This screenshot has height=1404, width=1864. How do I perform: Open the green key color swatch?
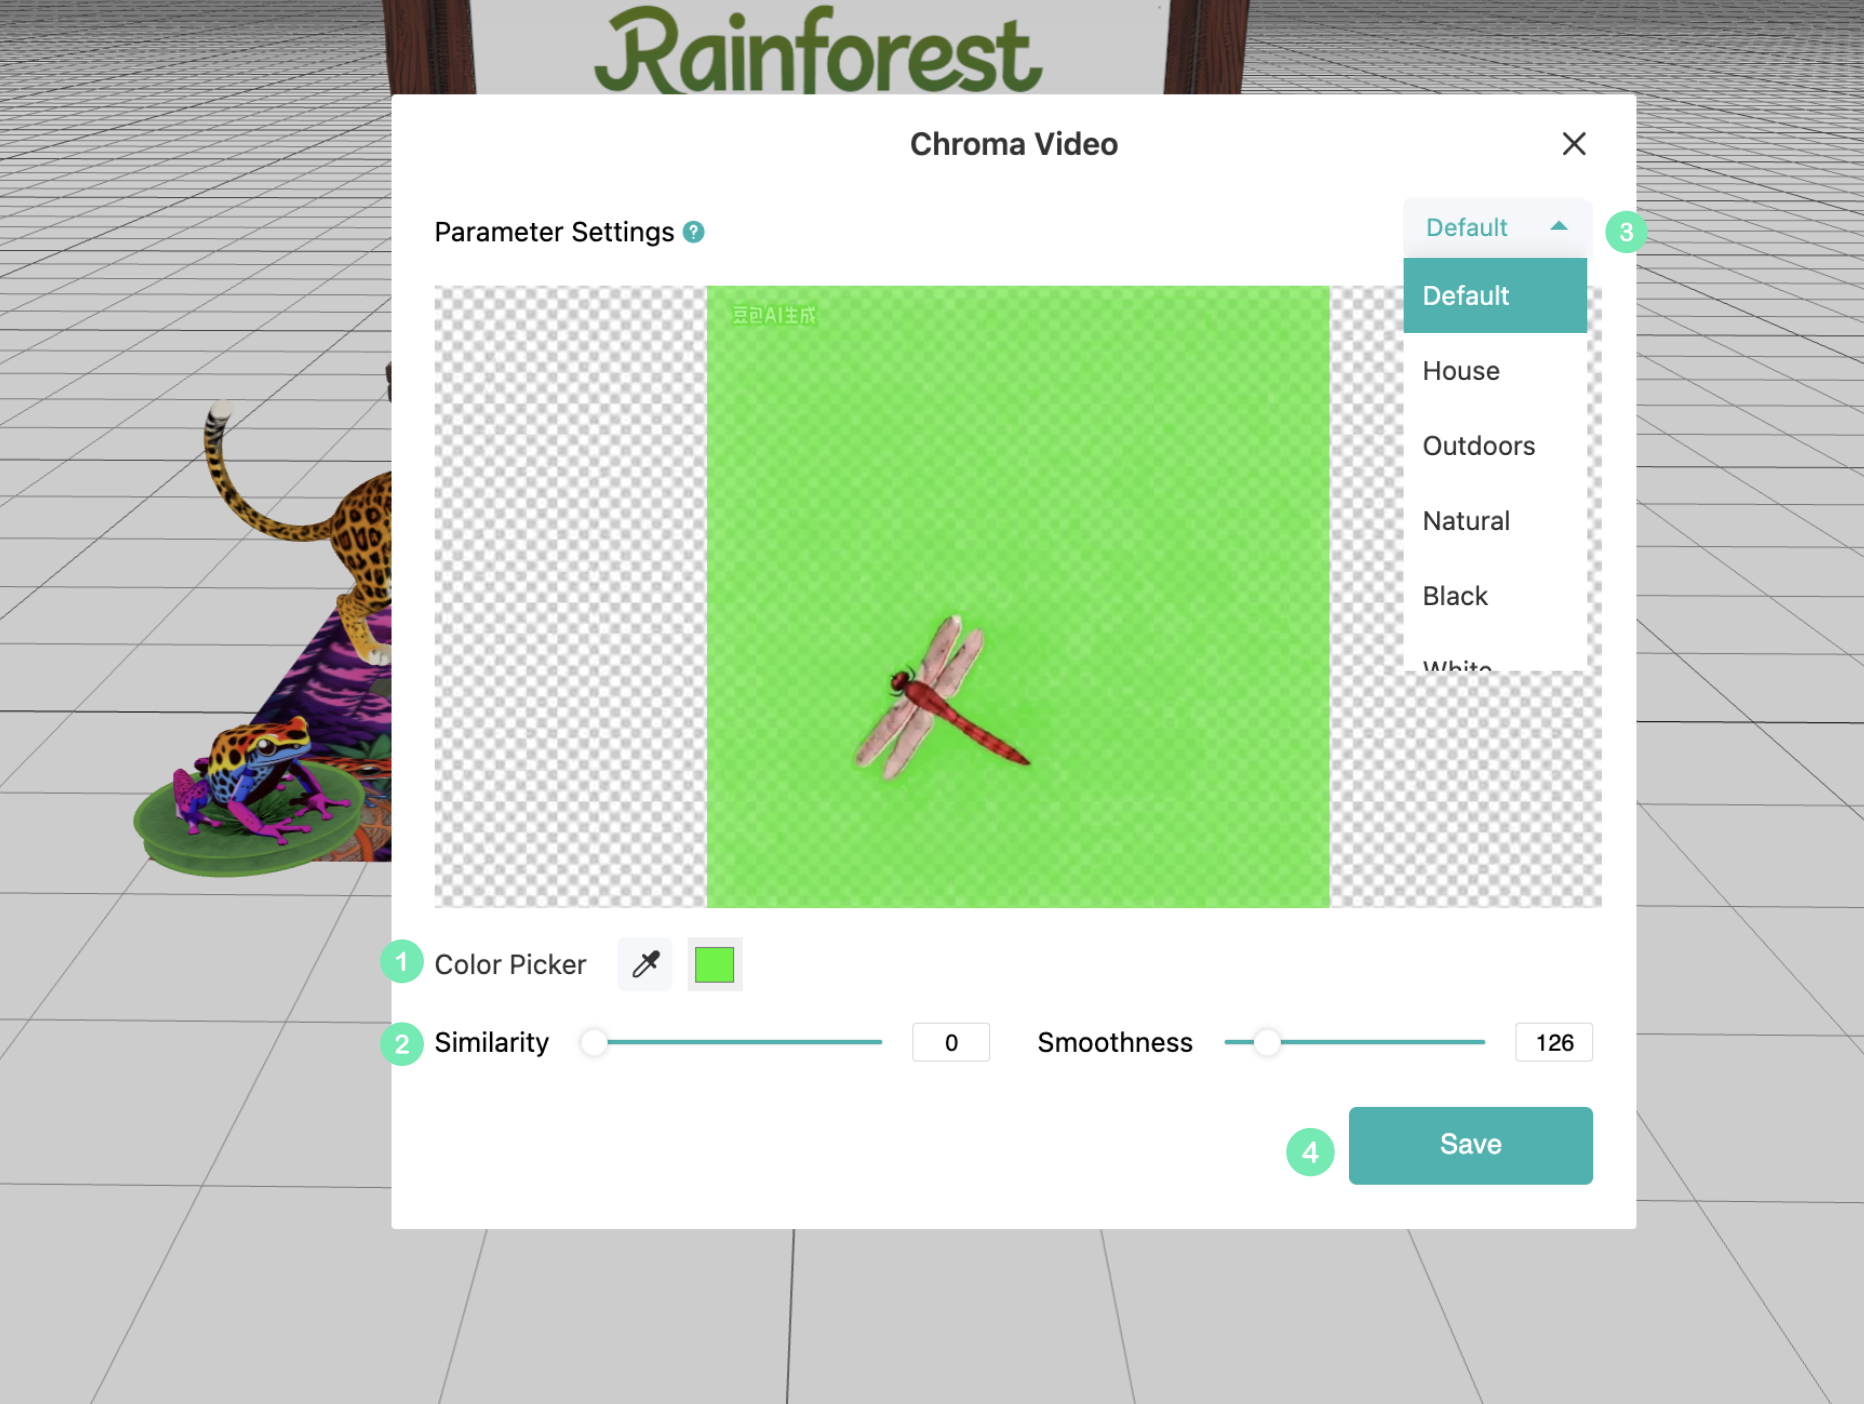714,964
